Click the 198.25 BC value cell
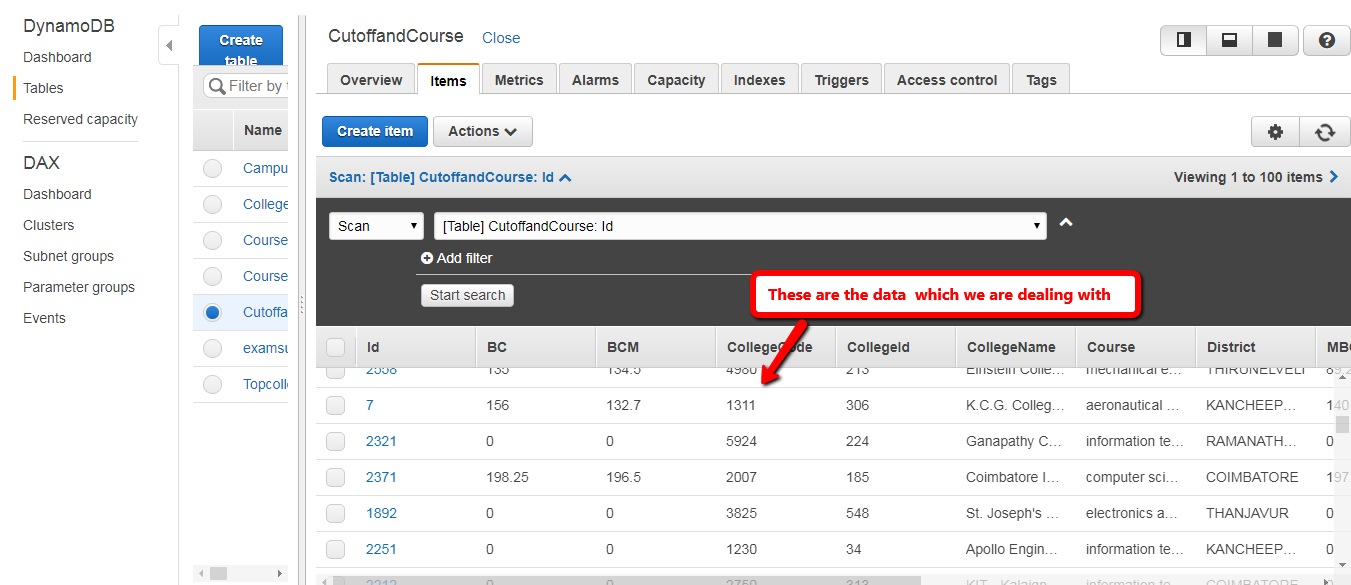 click(507, 477)
